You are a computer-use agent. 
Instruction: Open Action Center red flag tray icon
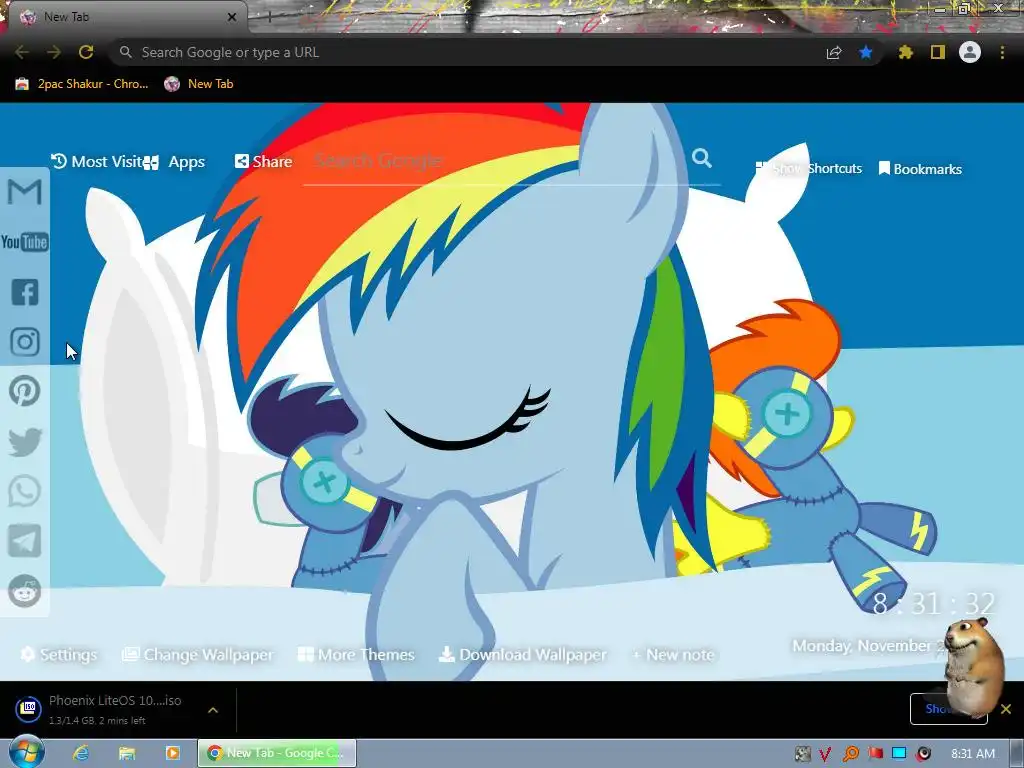(875, 754)
